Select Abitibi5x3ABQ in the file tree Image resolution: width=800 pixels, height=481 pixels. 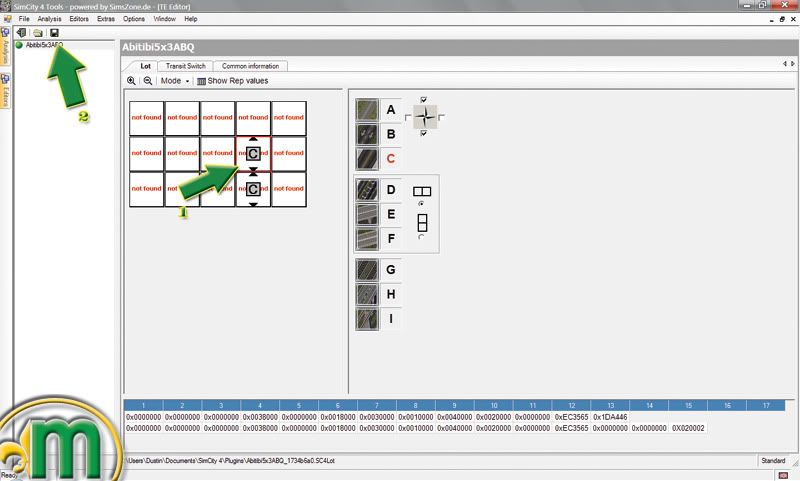[46, 46]
